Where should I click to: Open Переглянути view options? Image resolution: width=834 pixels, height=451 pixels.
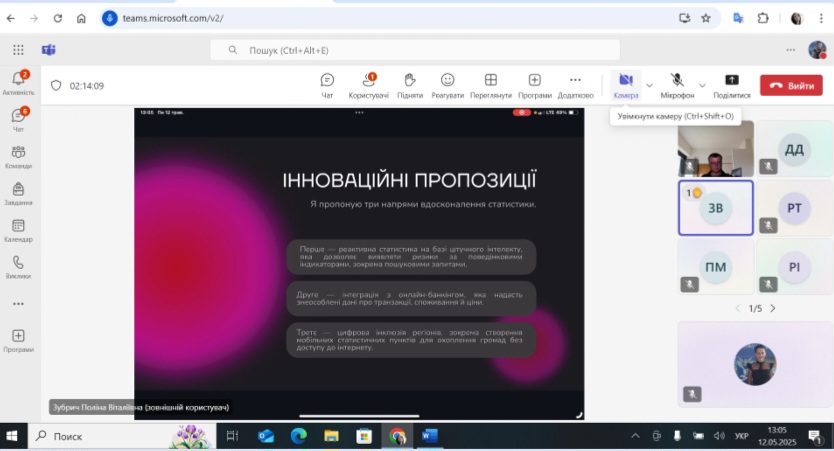(491, 84)
